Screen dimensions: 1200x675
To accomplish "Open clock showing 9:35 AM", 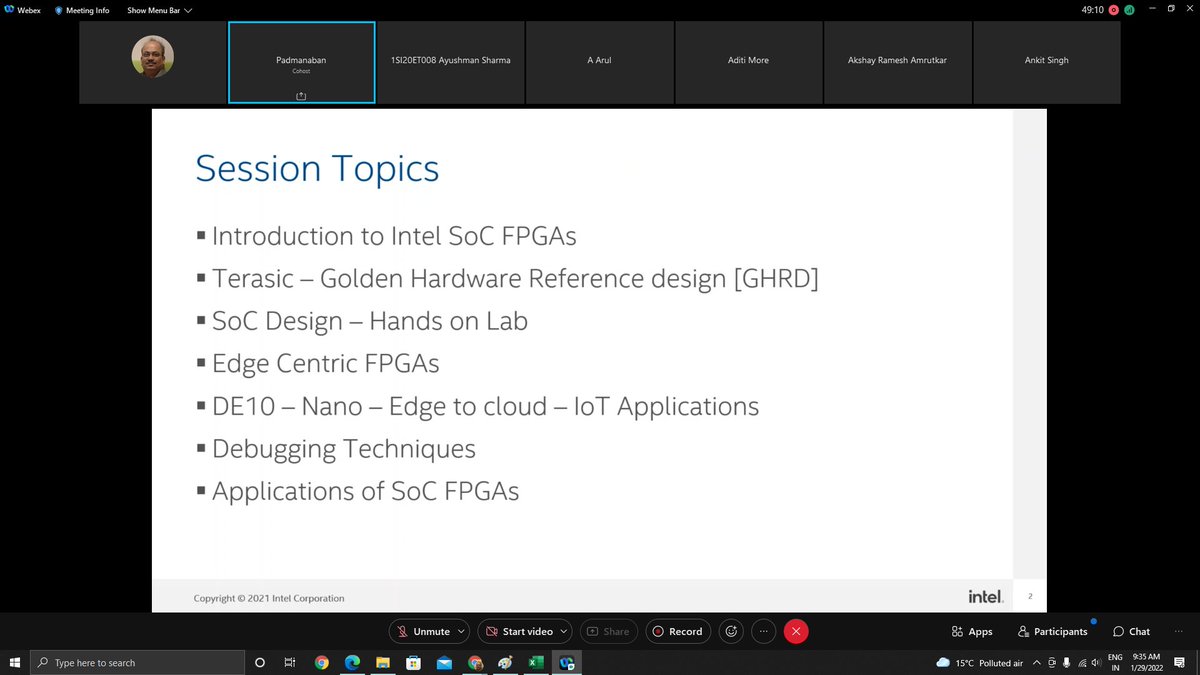I will pyautogui.click(x=1146, y=662).
